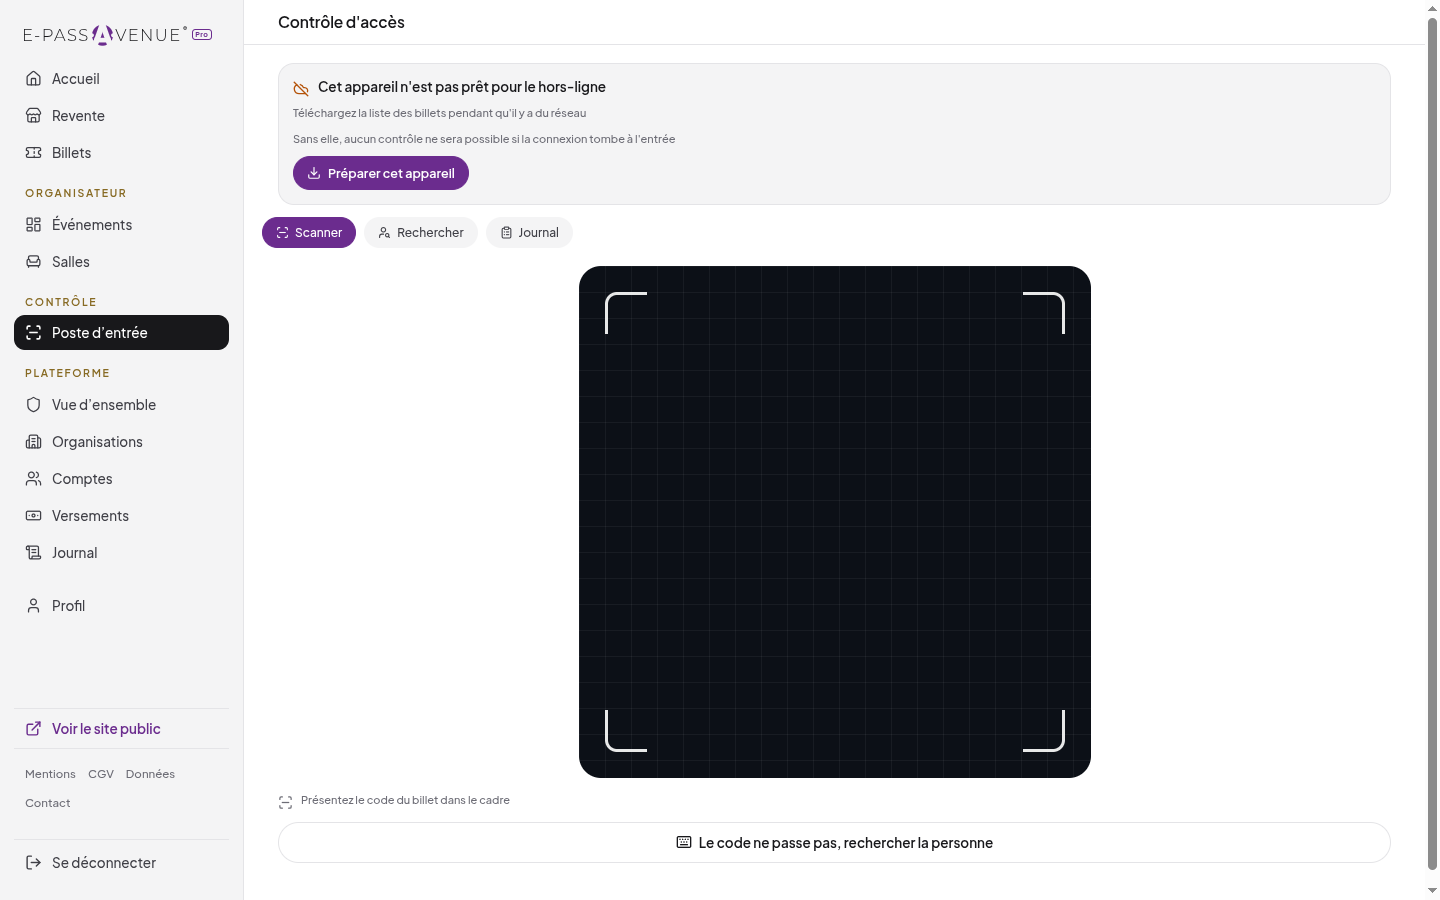Screen dimensions: 1440x900
Task: Click the Vue d'ensemble shield icon
Action: [x=34, y=405]
